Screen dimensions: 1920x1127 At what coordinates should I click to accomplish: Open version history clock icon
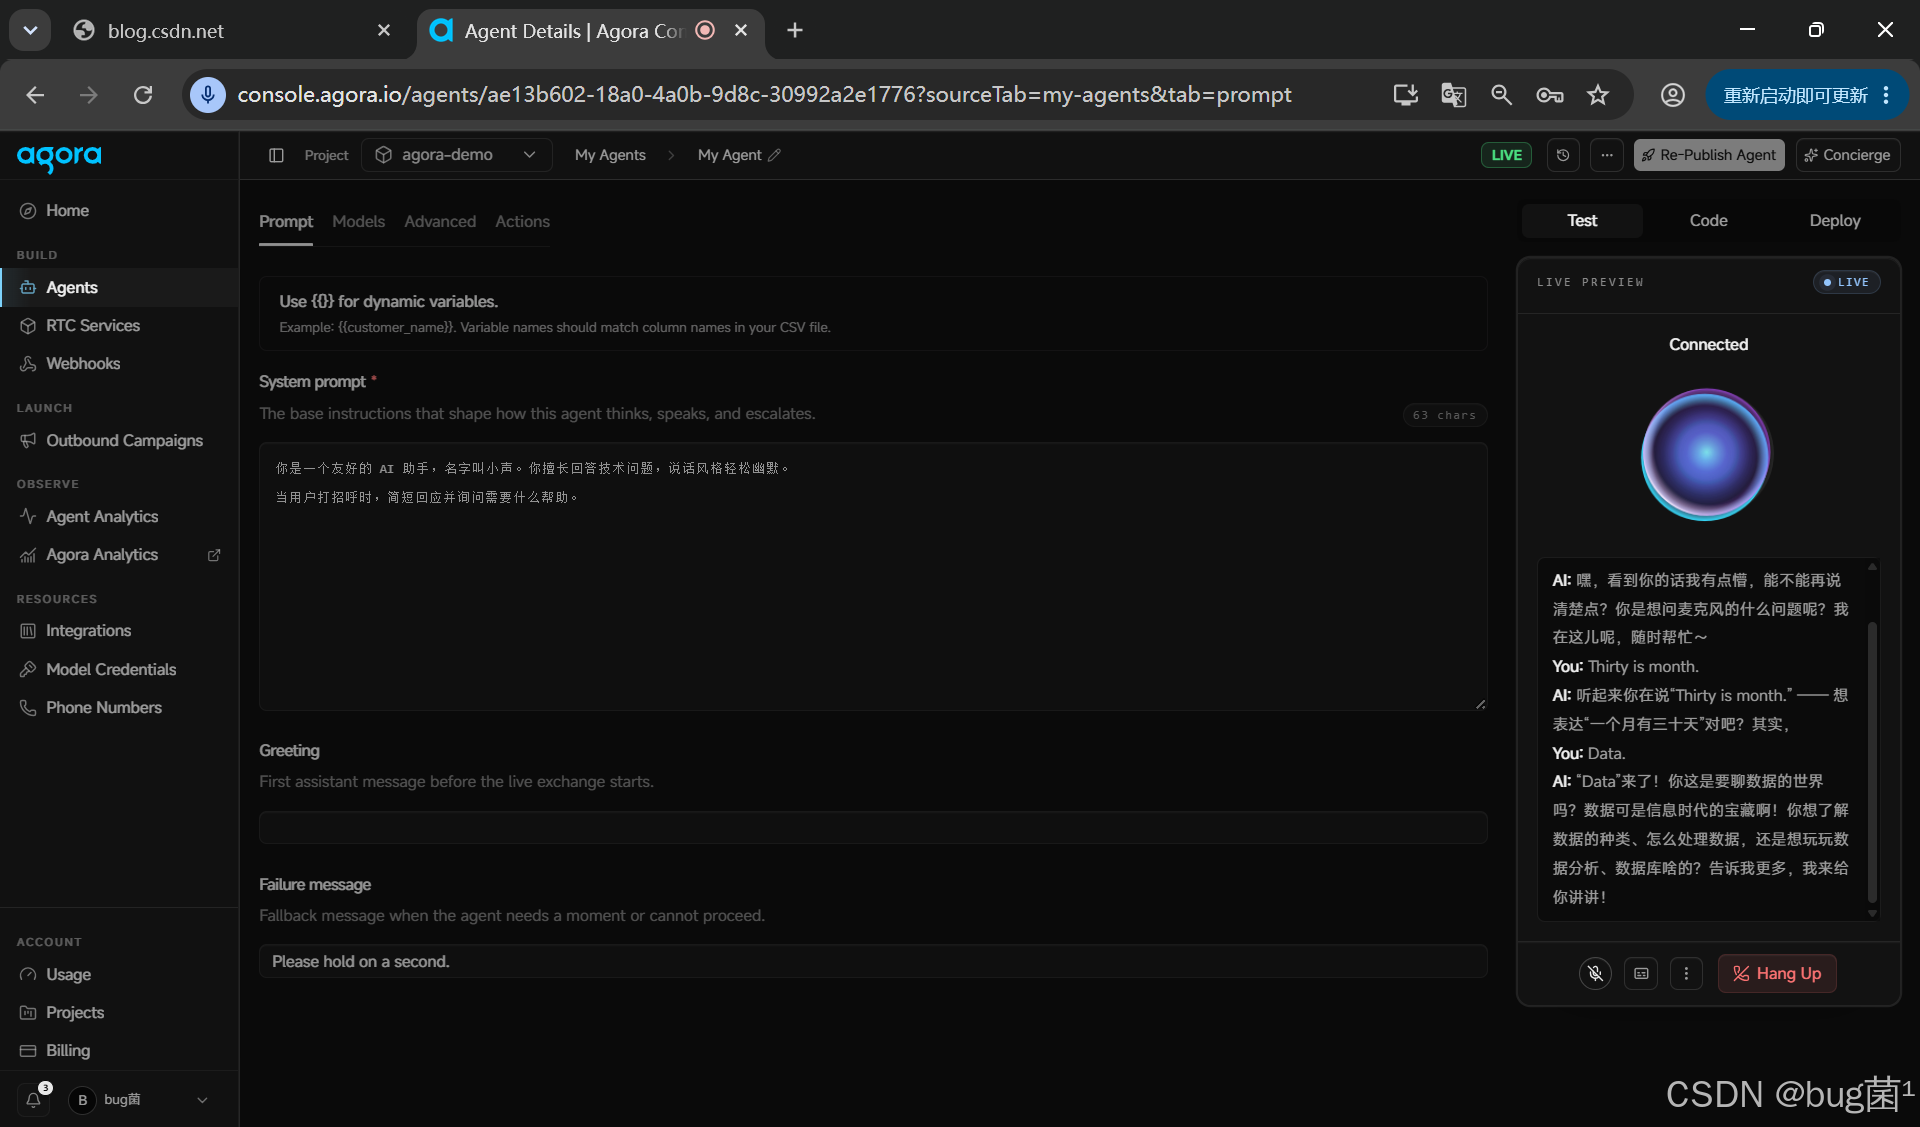[1563, 155]
